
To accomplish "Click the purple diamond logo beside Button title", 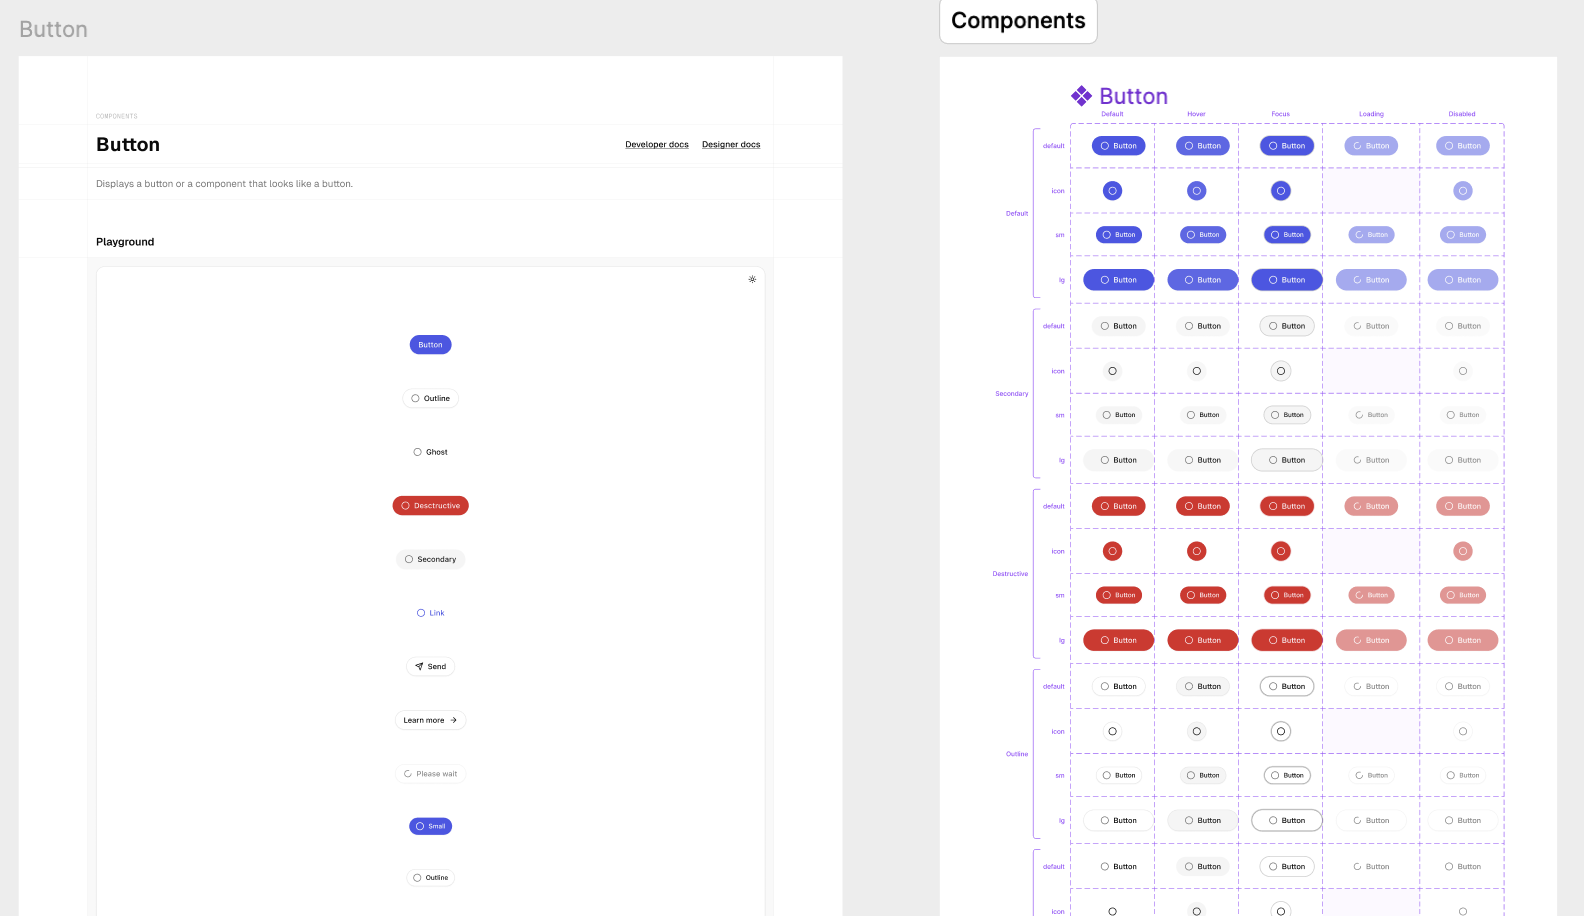I will tap(1081, 96).
